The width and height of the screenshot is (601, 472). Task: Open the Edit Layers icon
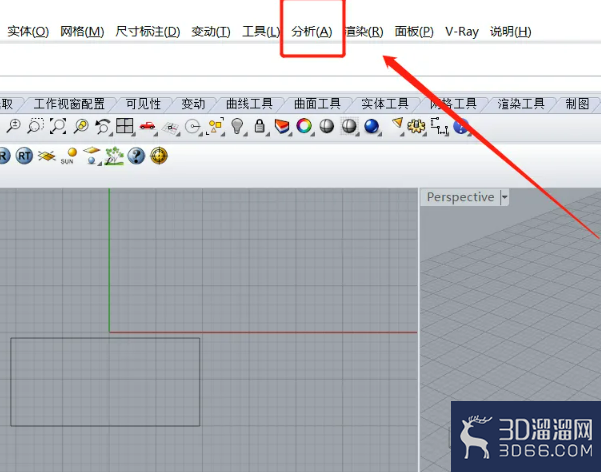click(x=282, y=126)
